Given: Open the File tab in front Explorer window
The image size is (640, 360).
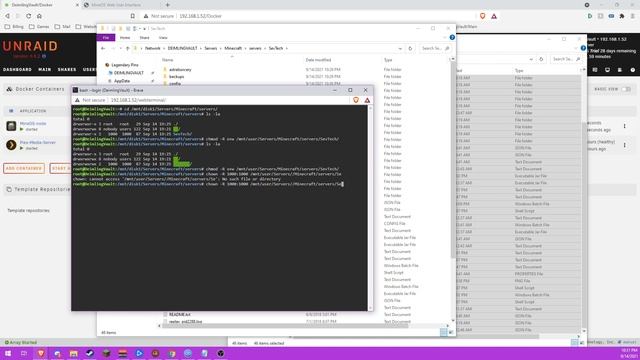Looking at the screenshot, I should [x=106, y=38].
